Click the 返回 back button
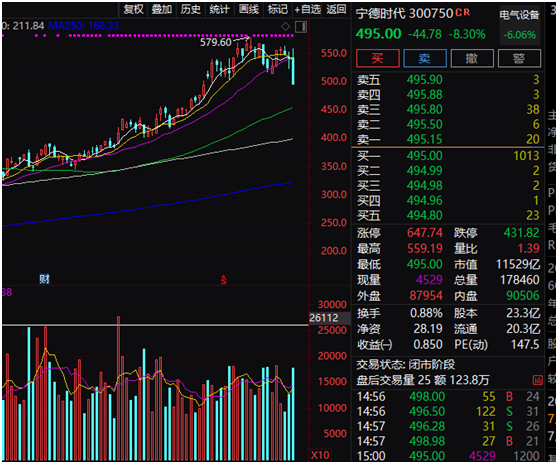The image size is (558, 464). (336, 9)
